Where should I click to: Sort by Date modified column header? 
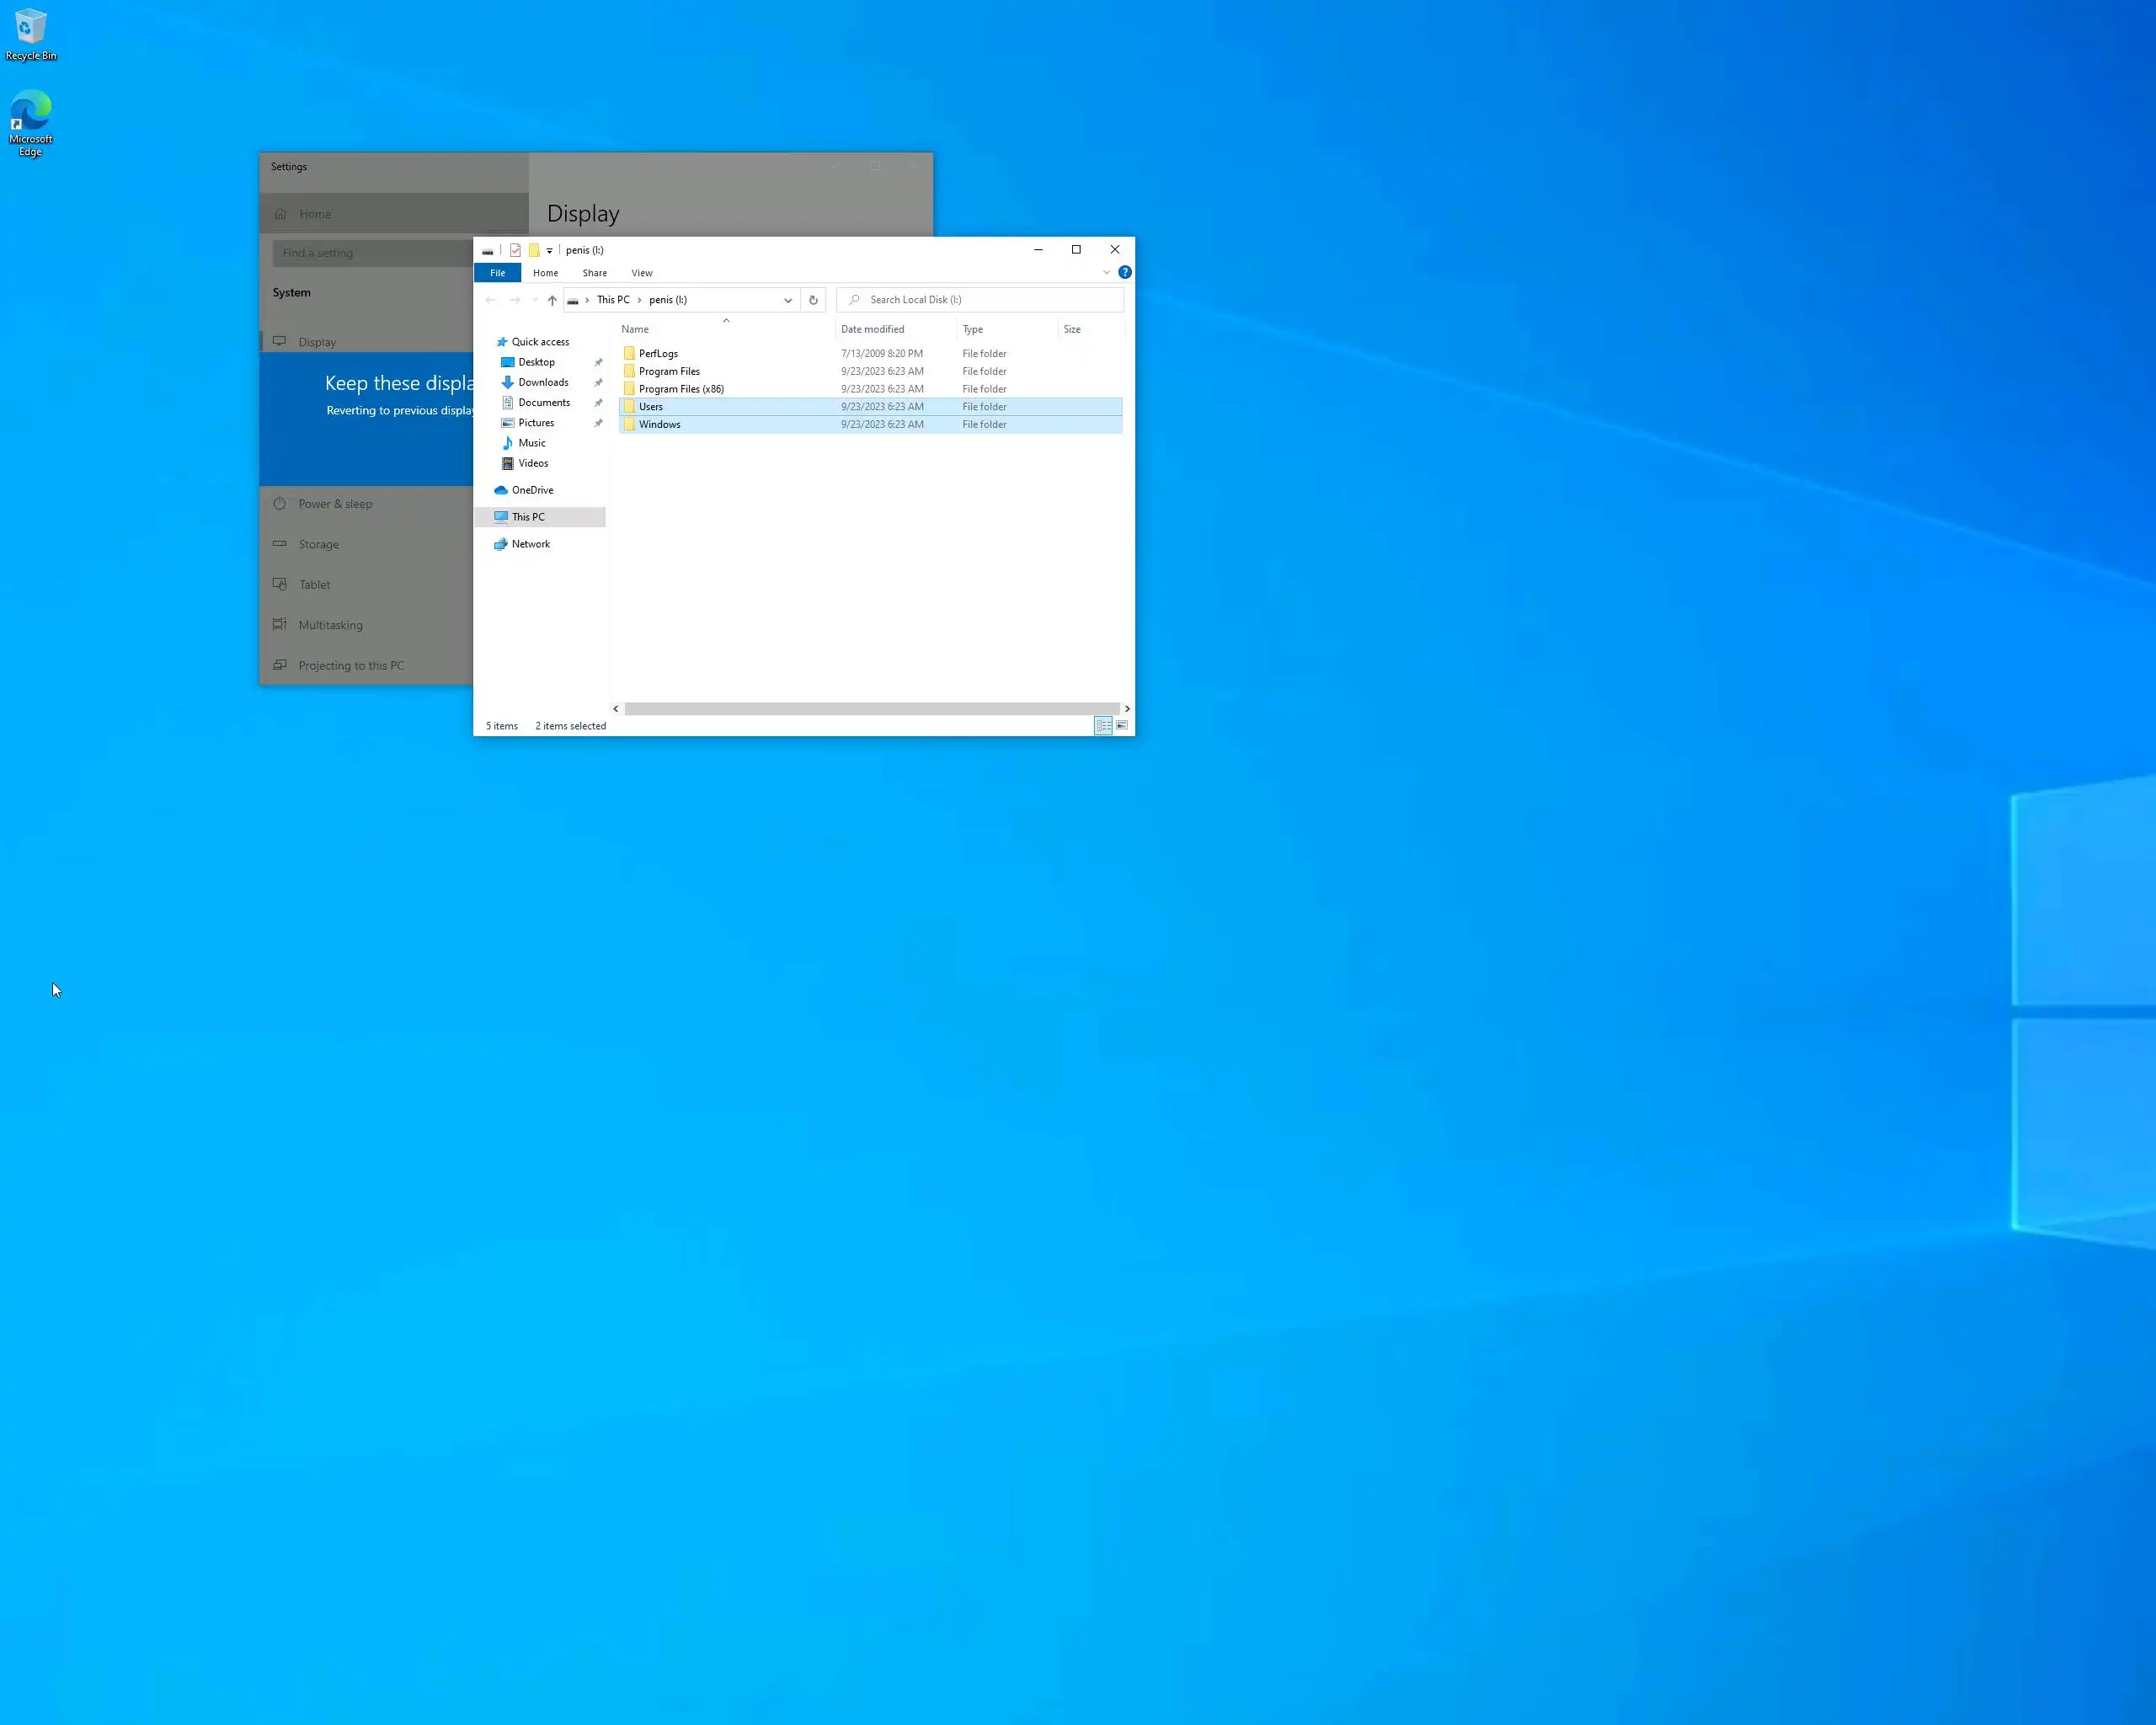(x=872, y=329)
